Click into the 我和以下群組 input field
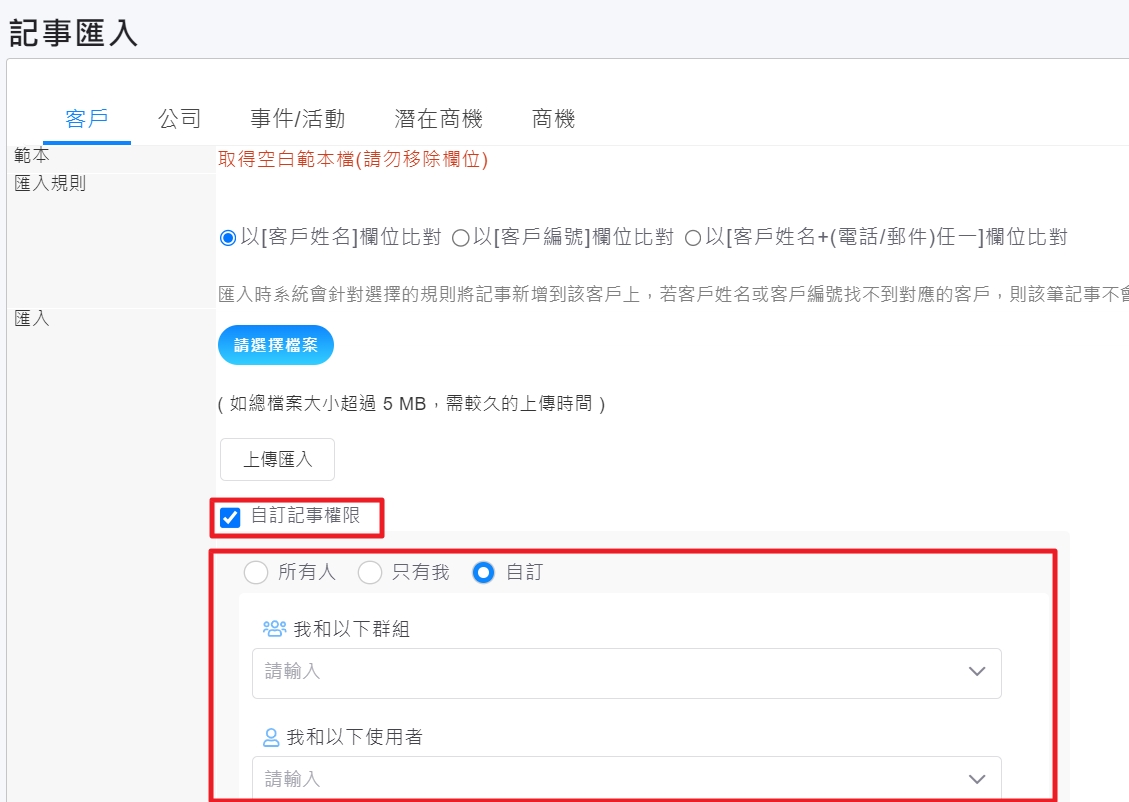Viewport: 1129px width, 802px height. (x=600, y=672)
